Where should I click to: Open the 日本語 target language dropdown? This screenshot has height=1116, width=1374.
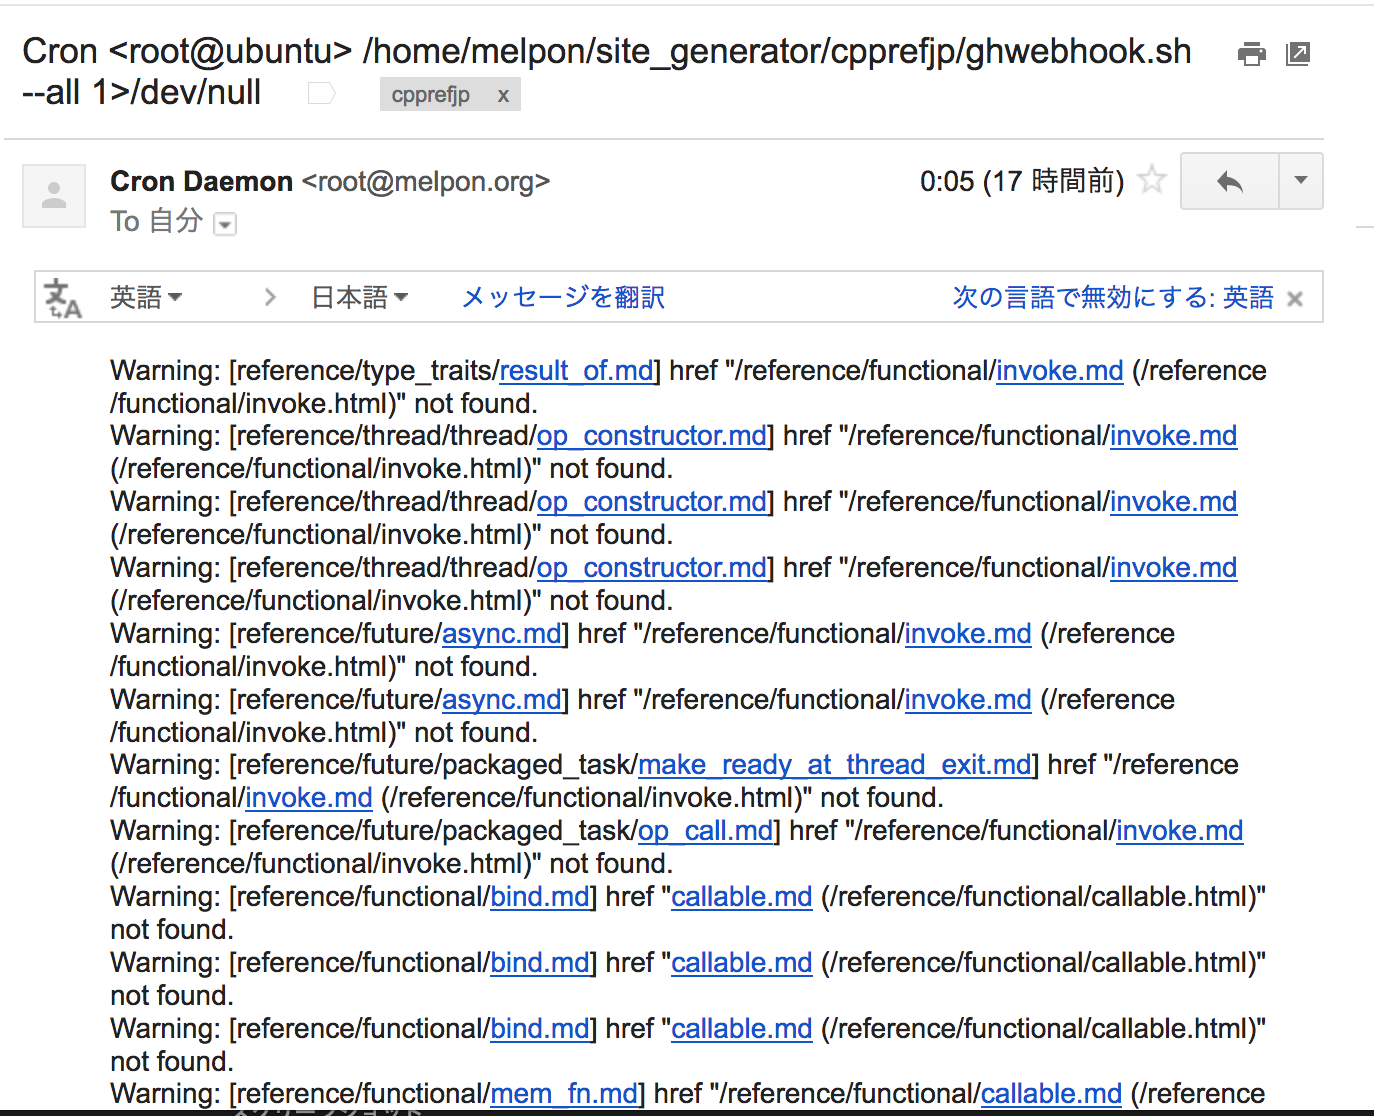[x=360, y=297]
